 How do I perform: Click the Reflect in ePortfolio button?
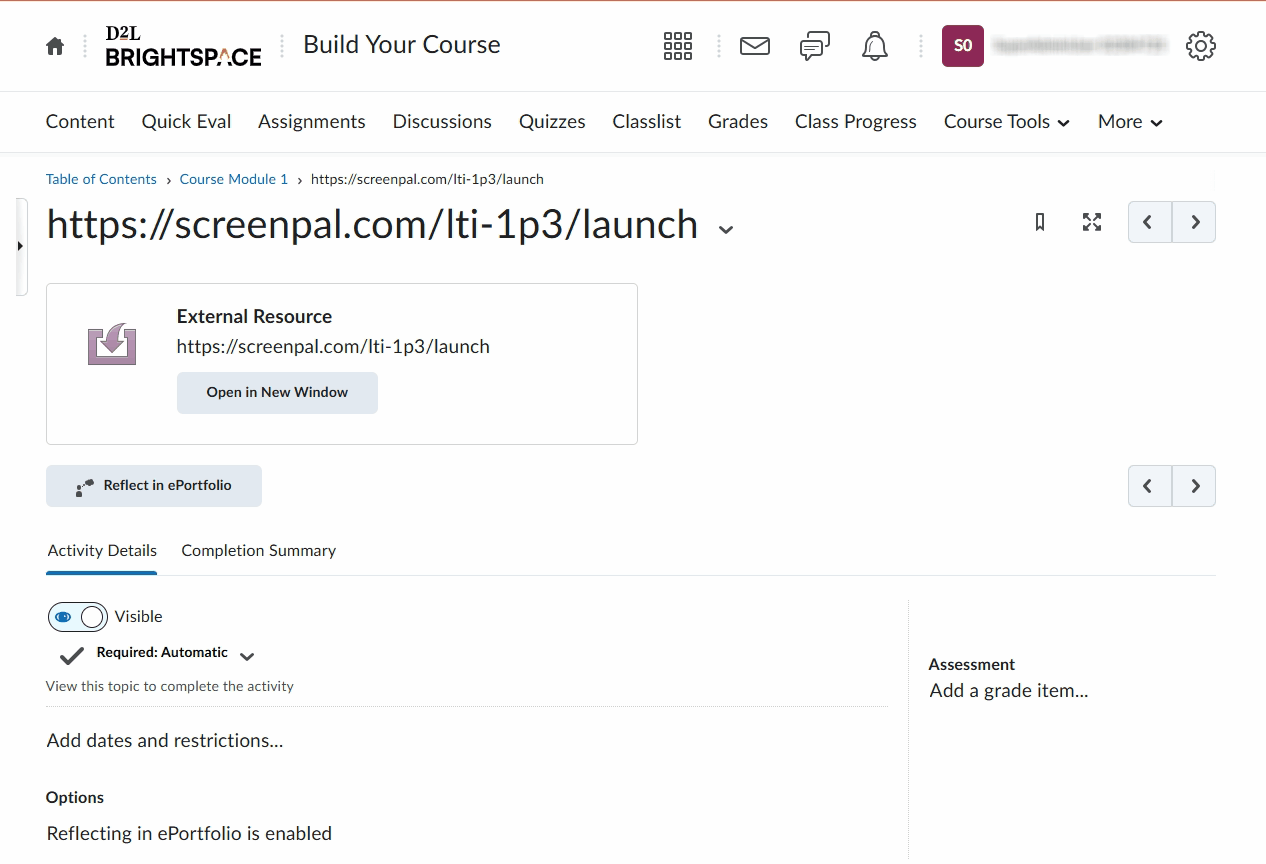pos(154,486)
